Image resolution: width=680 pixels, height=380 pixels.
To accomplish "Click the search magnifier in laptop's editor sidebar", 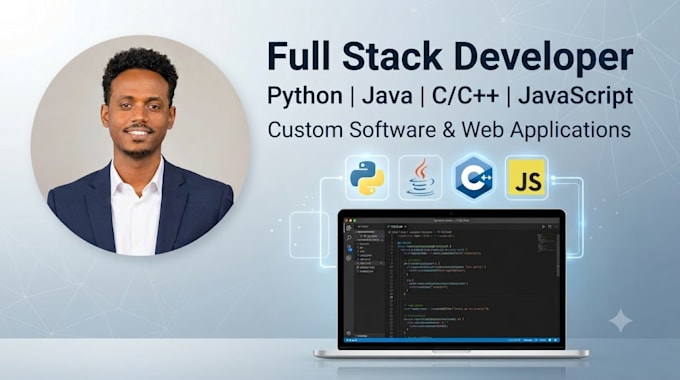I will click(349, 238).
